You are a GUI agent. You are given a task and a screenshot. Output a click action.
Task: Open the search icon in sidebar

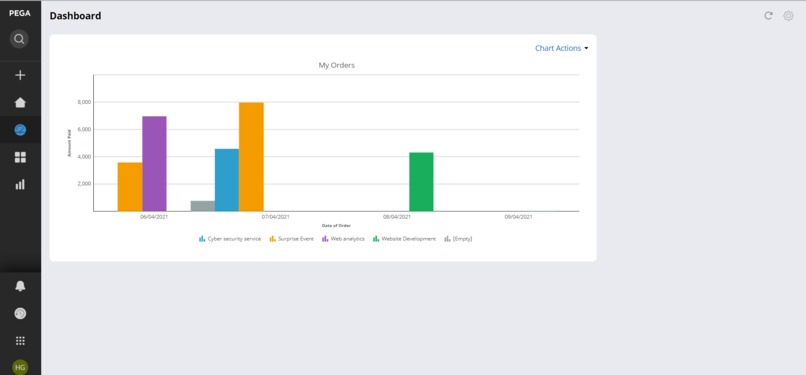[19, 39]
